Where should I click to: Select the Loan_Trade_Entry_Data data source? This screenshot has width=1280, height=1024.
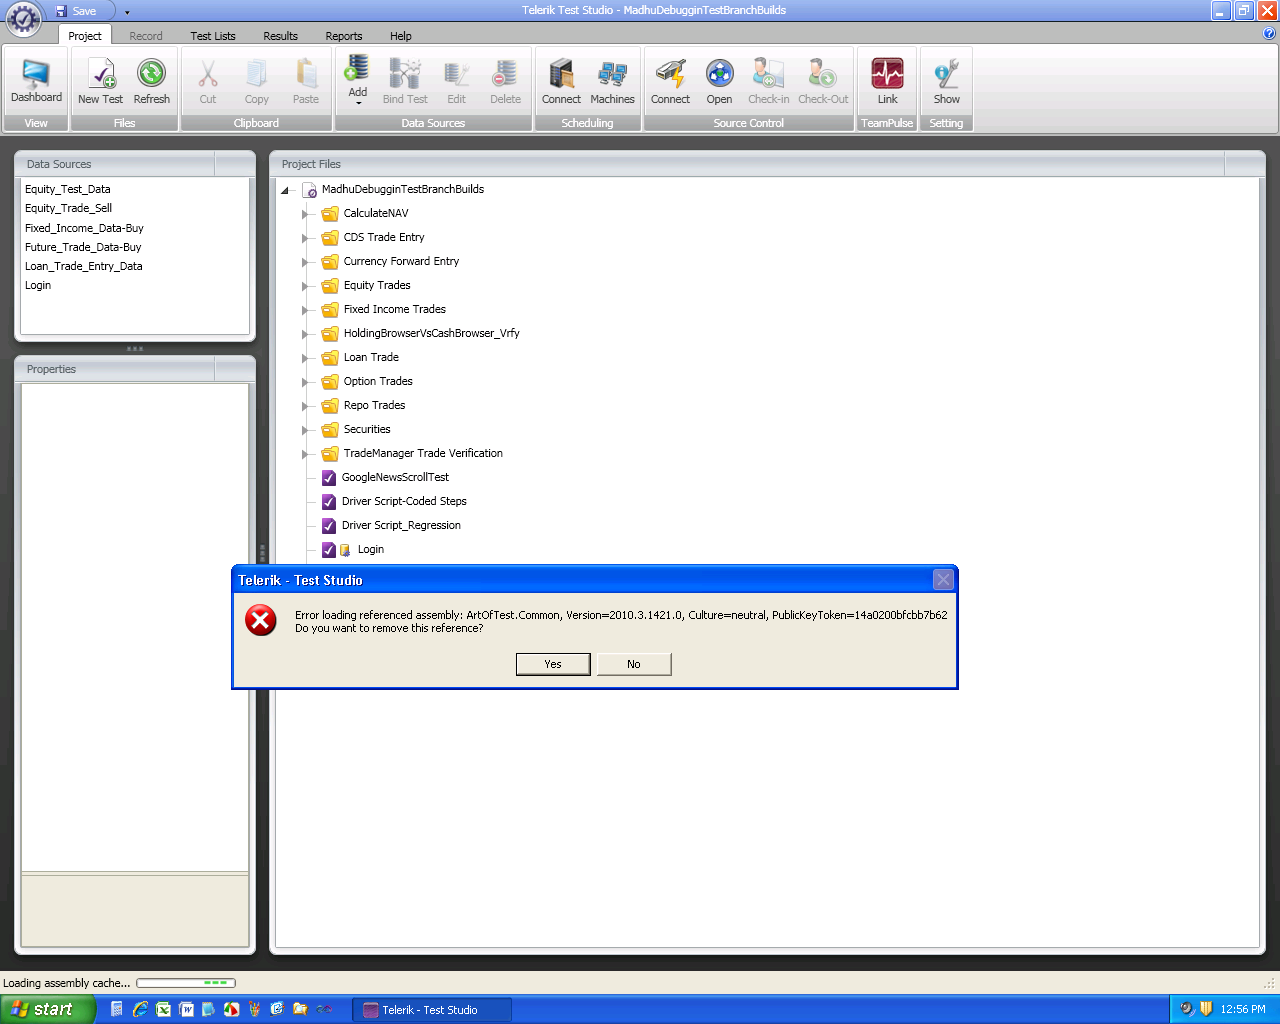tap(84, 266)
